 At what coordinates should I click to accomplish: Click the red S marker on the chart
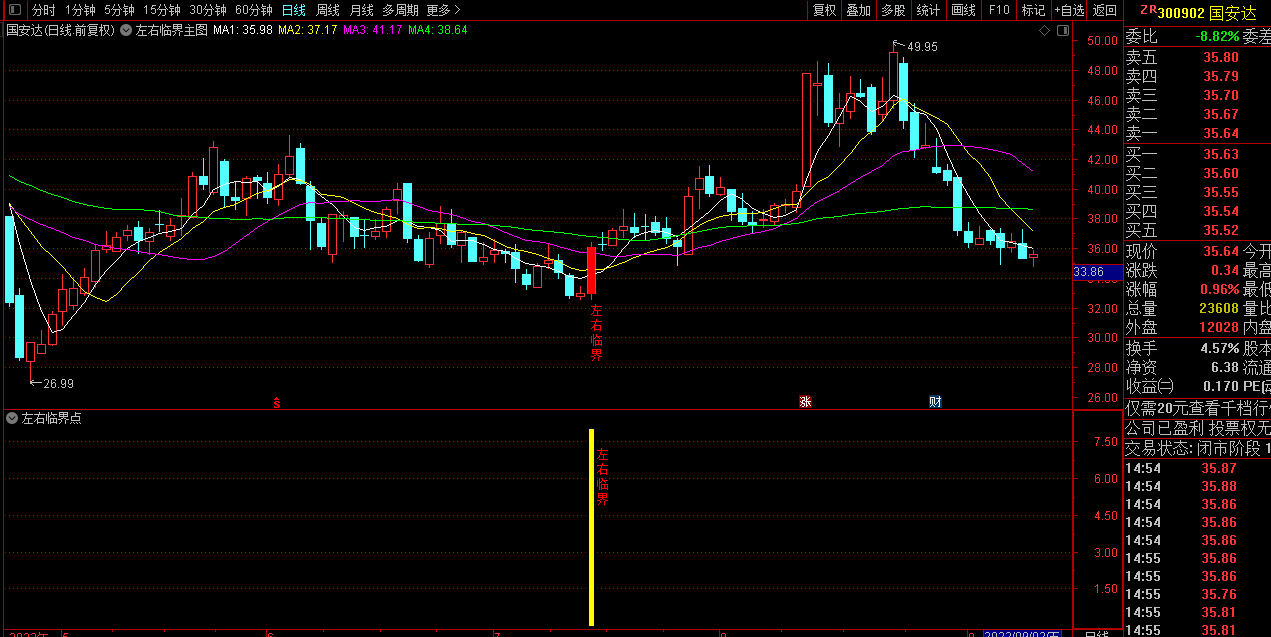[x=277, y=403]
